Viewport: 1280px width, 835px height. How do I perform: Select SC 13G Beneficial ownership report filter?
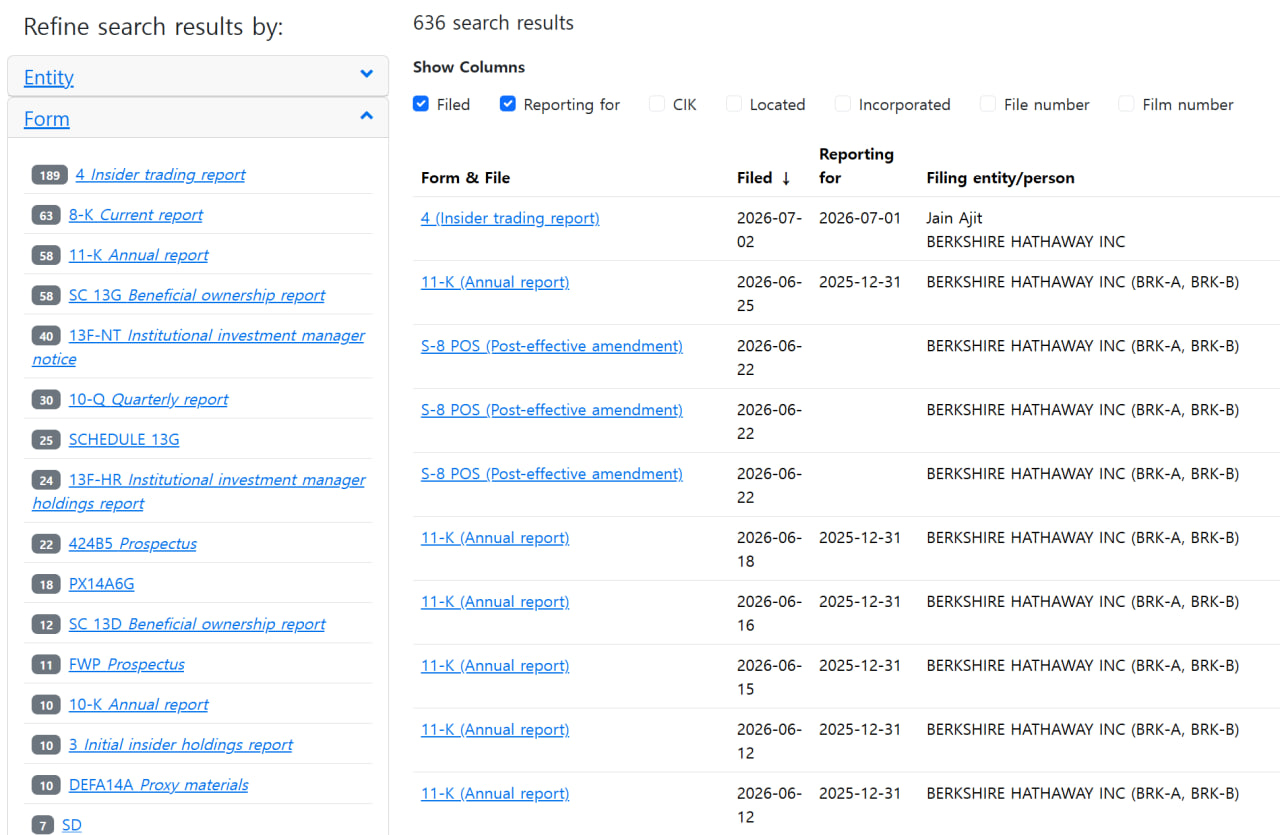pos(197,295)
